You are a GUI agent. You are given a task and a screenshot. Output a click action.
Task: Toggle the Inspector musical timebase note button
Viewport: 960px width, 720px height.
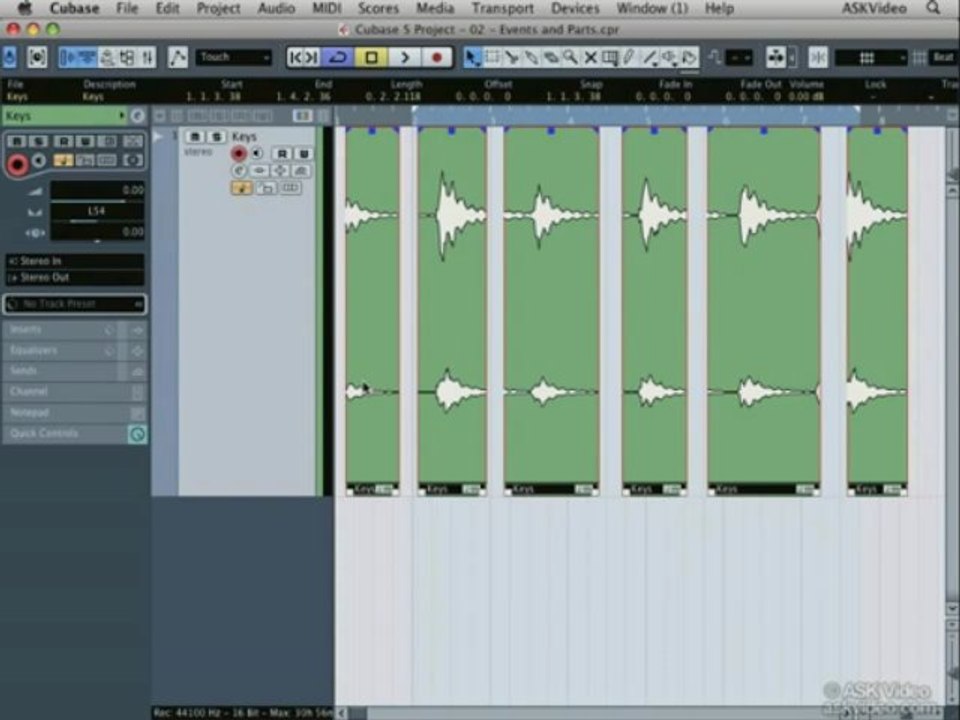click(x=63, y=160)
